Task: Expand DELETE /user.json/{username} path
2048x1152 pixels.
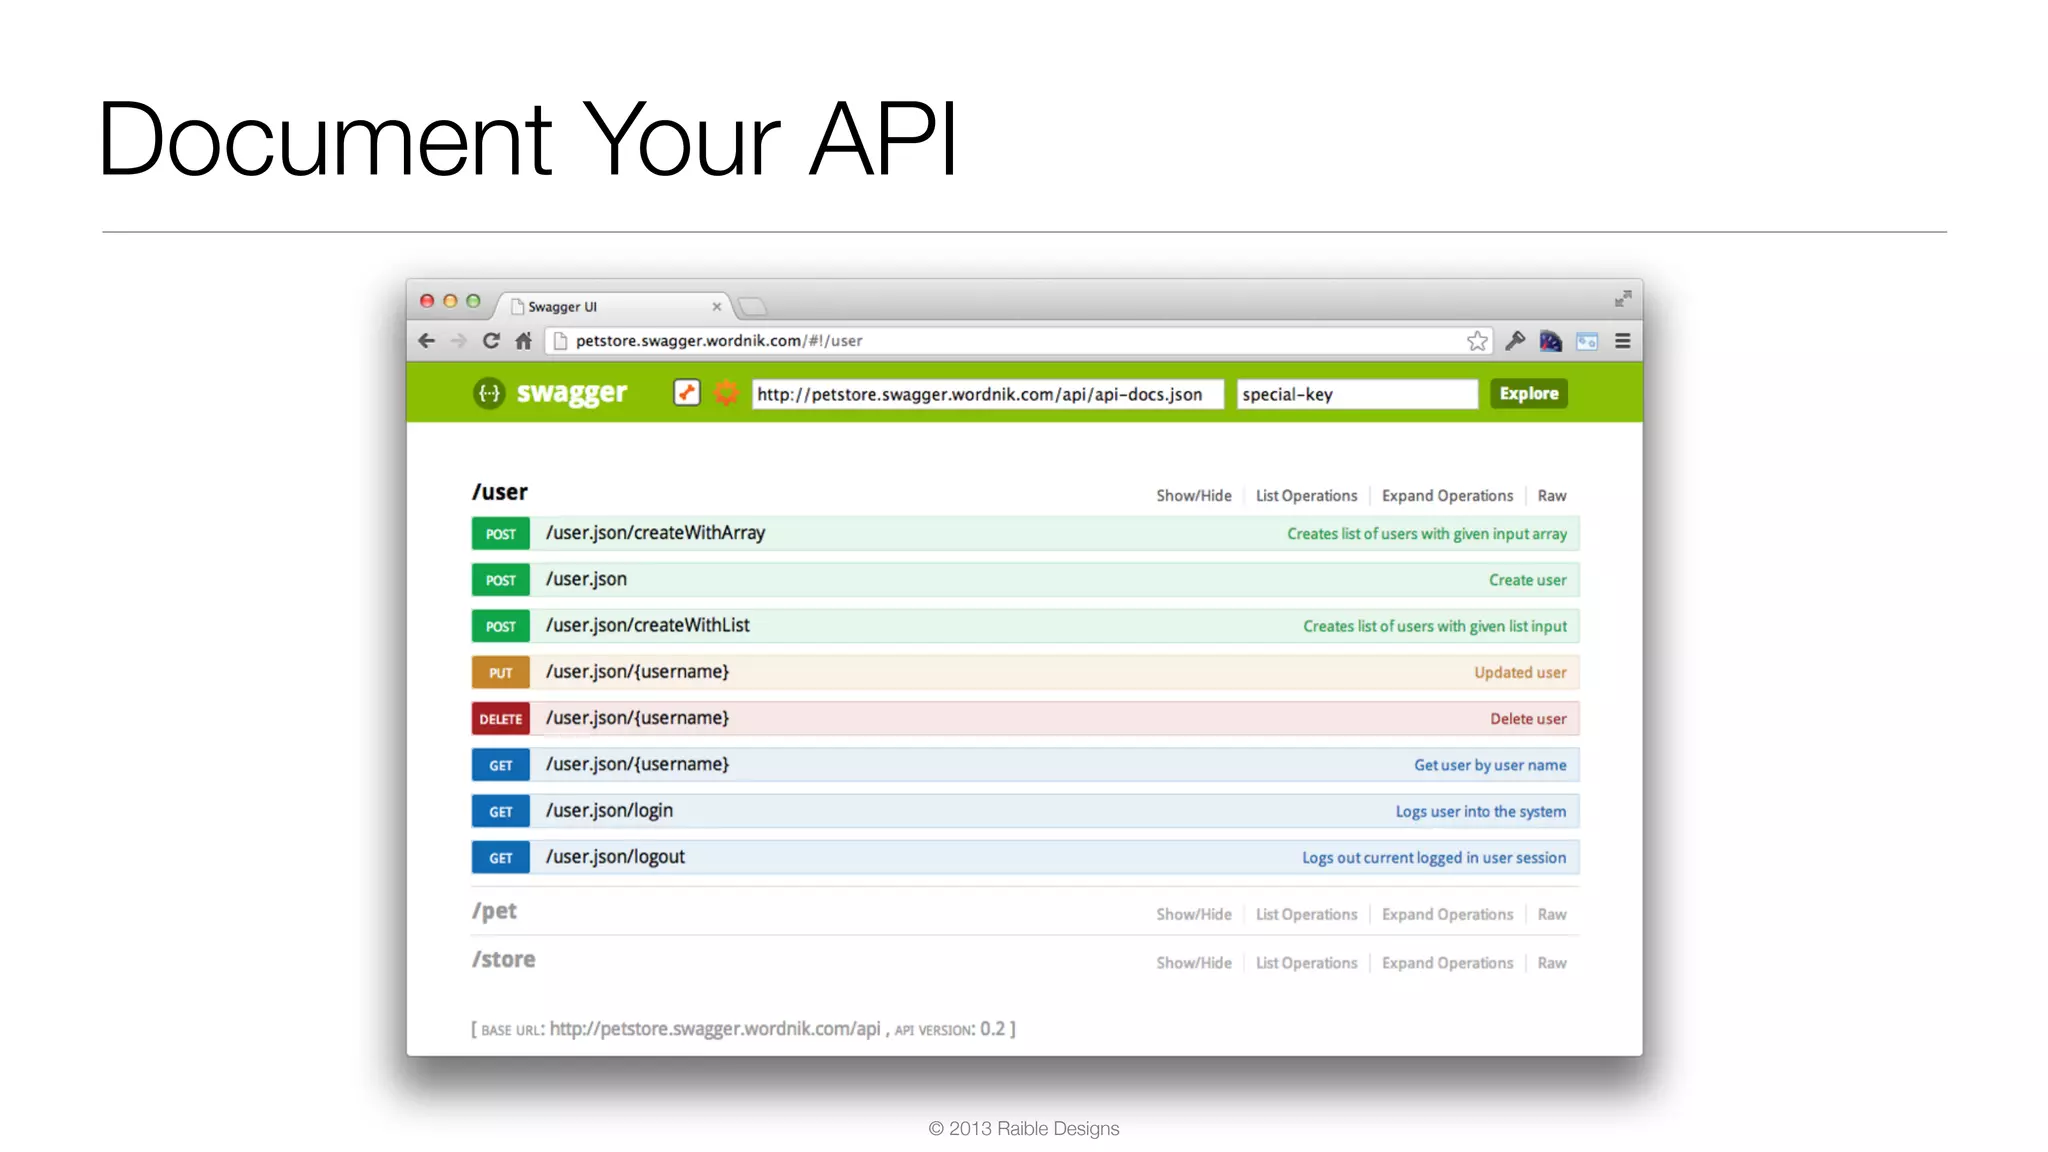Action: 637,718
